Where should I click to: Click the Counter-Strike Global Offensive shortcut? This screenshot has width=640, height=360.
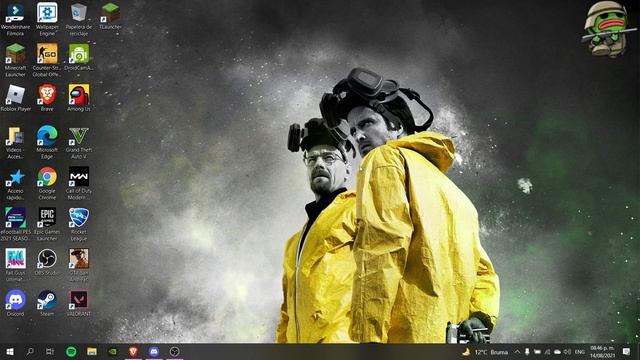pyautogui.click(x=47, y=60)
